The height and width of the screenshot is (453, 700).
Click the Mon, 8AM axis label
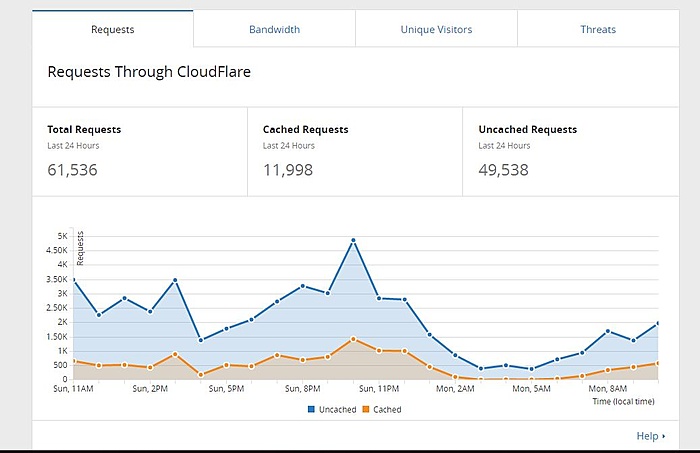pyautogui.click(x=608, y=389)
